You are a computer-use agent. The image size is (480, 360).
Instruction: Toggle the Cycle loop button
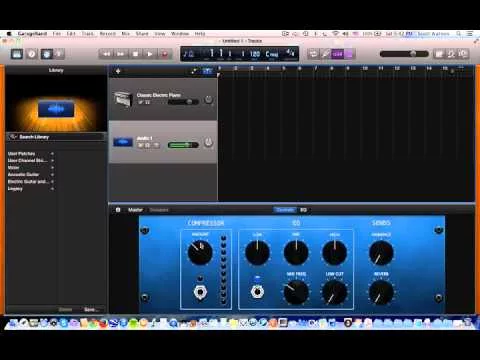point(313,54)
